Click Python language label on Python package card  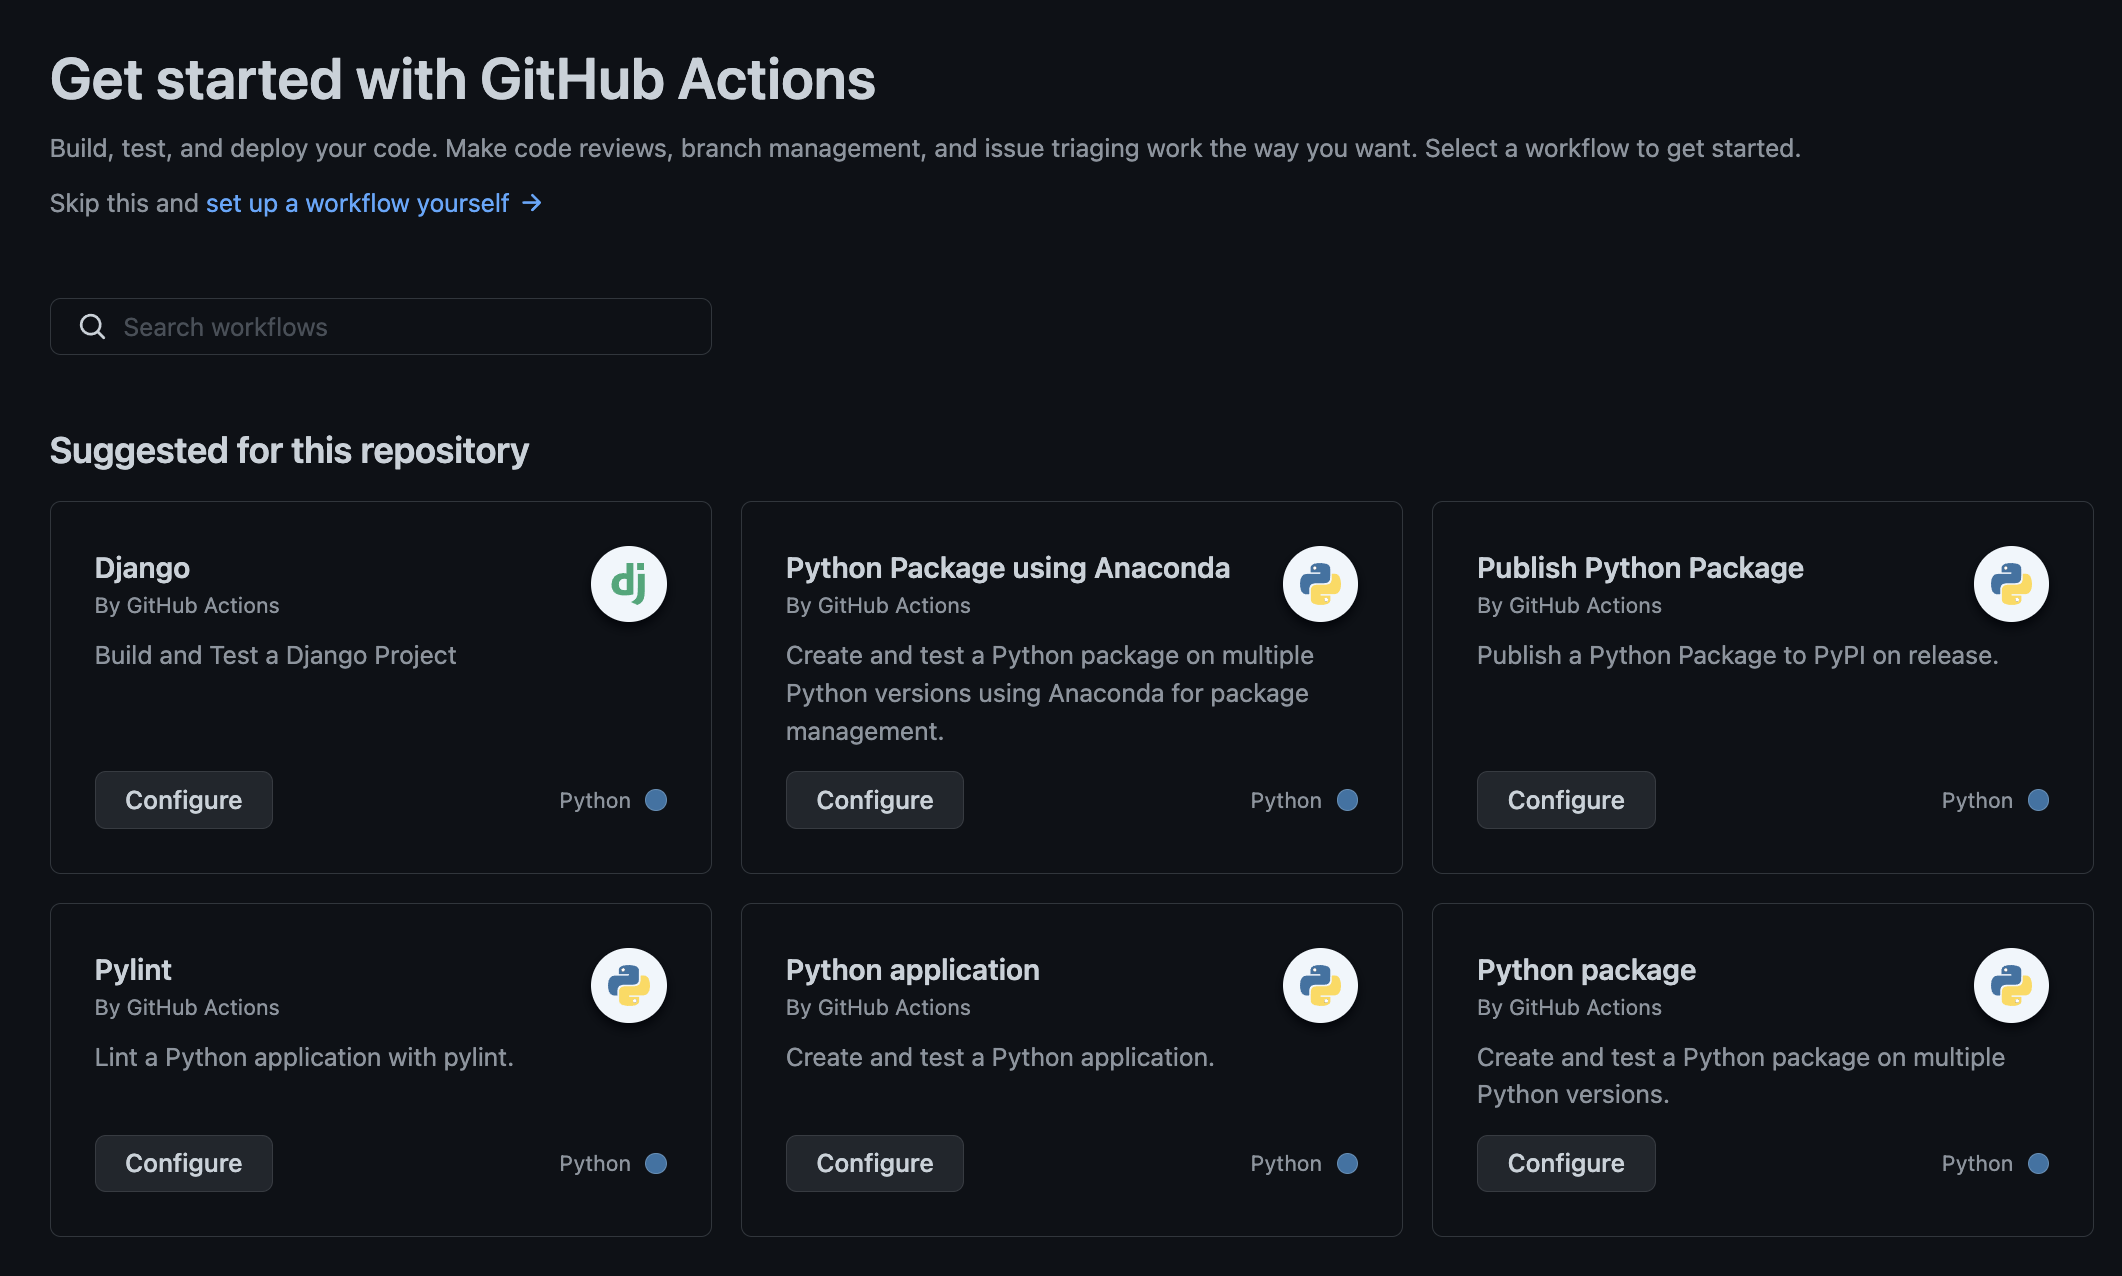(1976, 1163)
